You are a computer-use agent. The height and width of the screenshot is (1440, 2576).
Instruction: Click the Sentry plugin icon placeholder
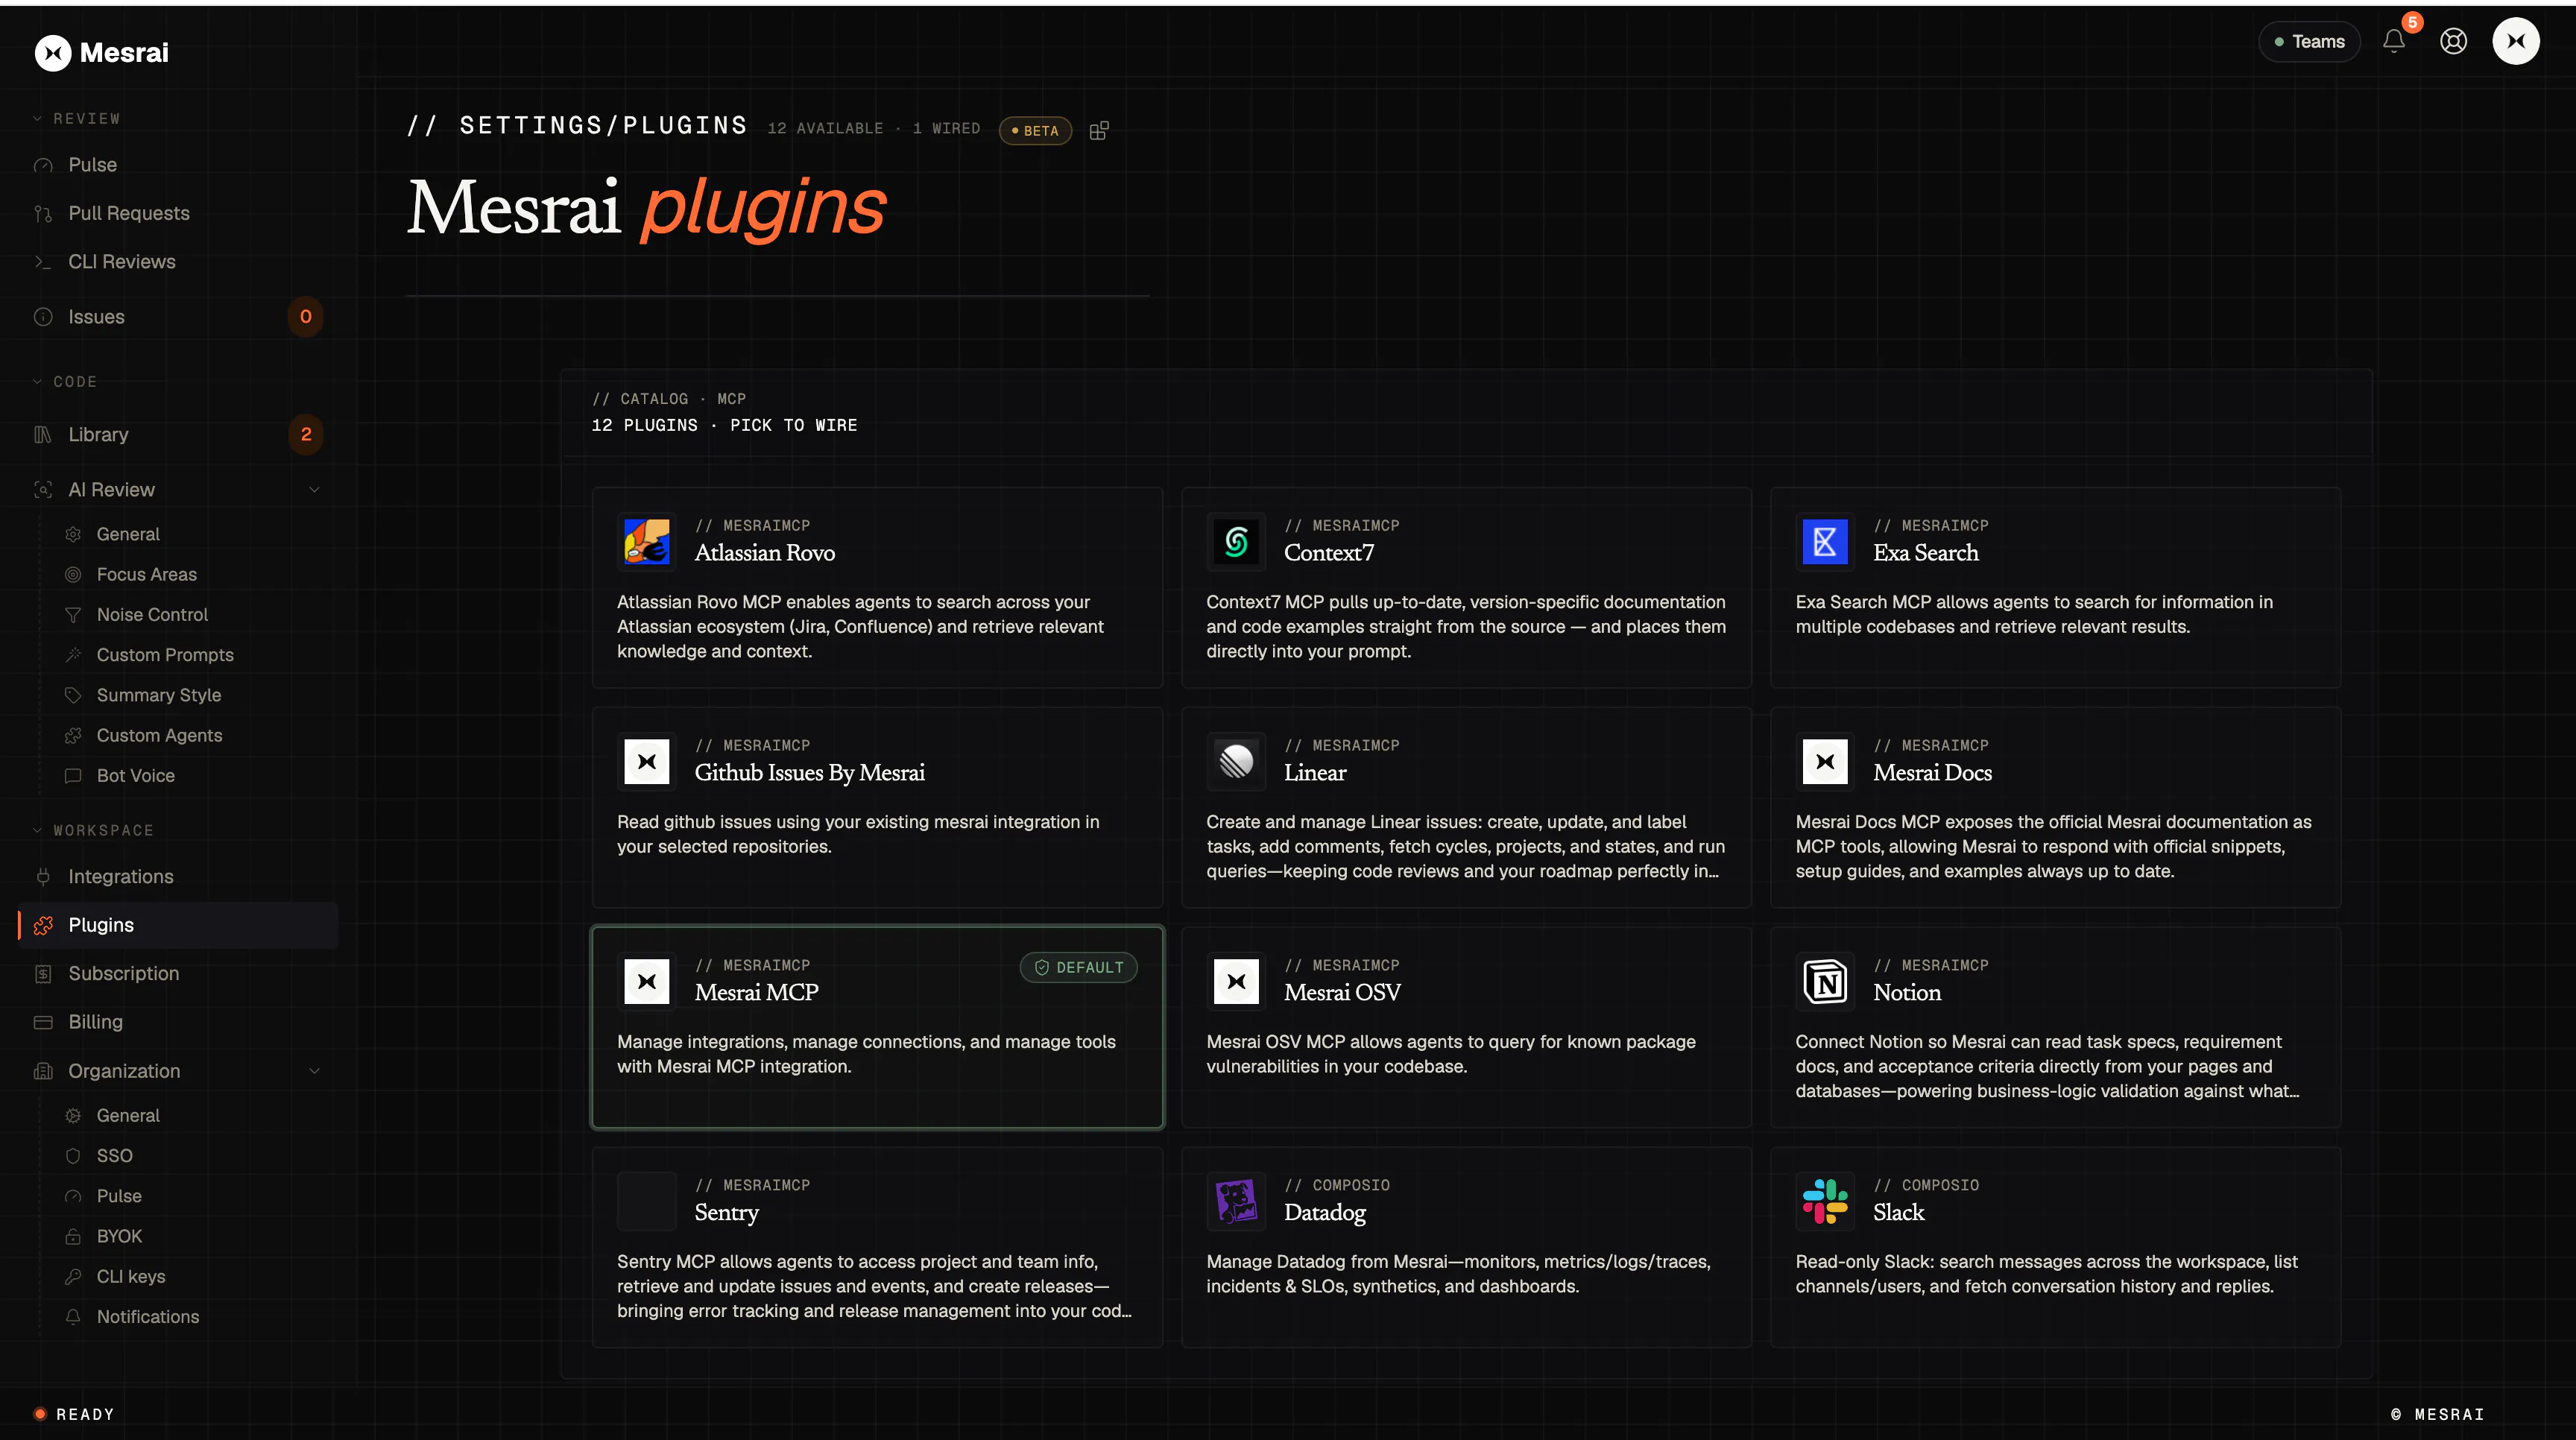pyautogui.click(x=647, y=1201)
